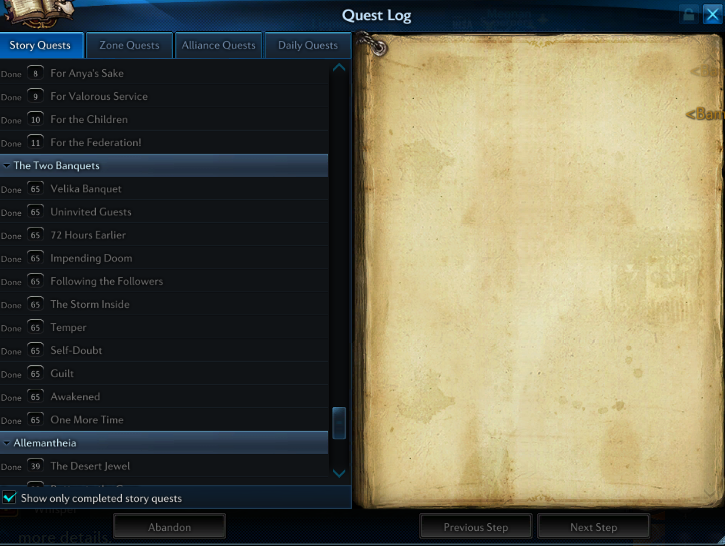725x546 pixels.
Task: Click the Previous Step button
Action: (476, 527)
